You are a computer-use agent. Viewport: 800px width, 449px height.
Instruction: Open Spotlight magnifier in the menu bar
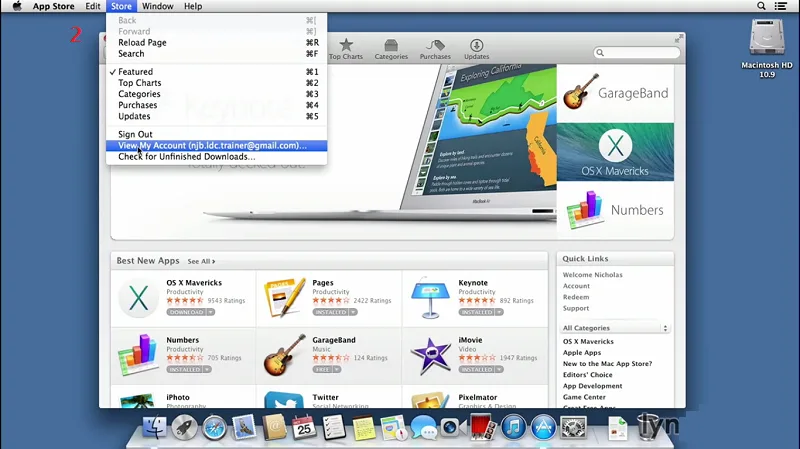[761, 6]
